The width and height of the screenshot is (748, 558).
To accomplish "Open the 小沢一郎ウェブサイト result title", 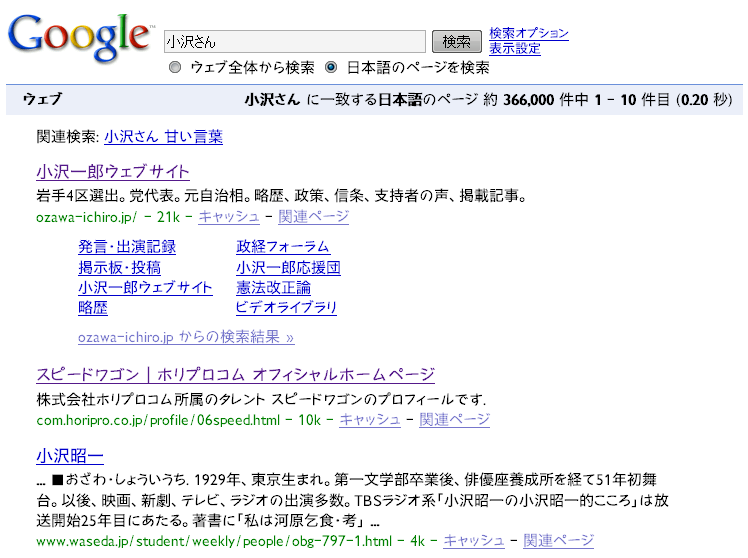I will pyautogui.click(x=113, y=172).
